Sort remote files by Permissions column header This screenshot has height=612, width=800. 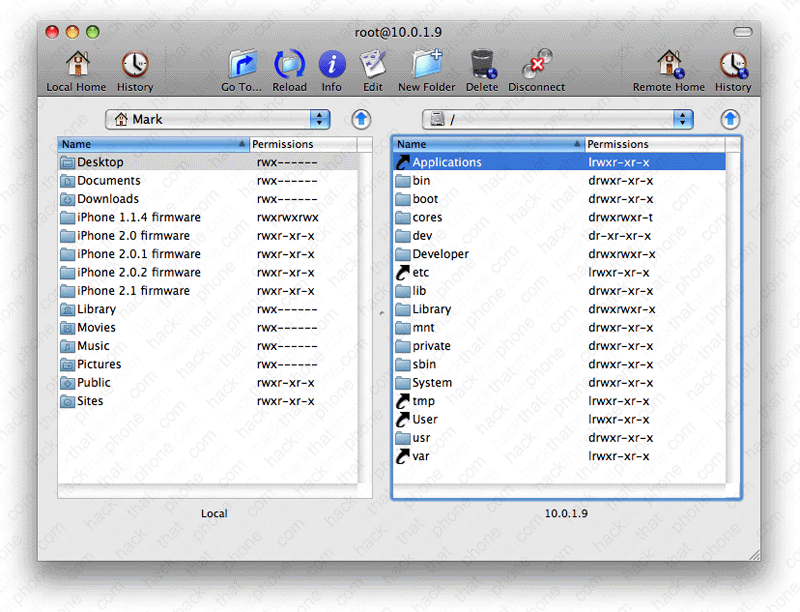coord(660,144)
